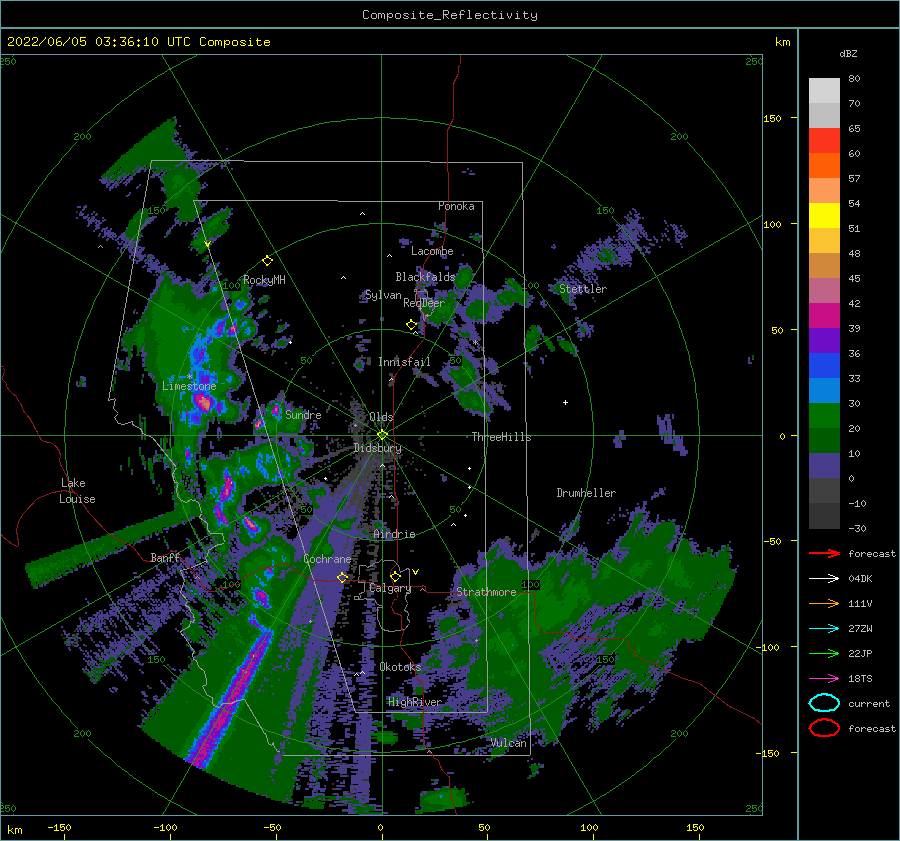The width and height of the screenshot is (900, 841).
Task: Click the Lake Louise label
Action: [x=77, y=491]
